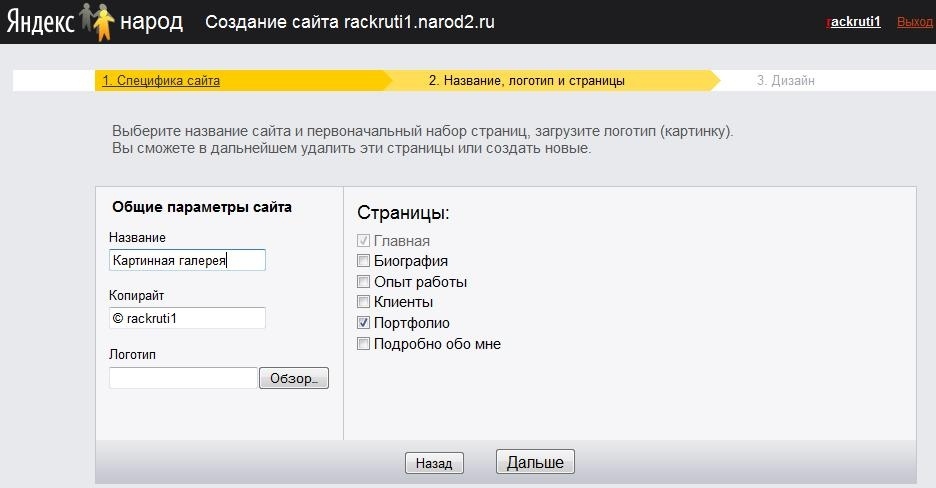This screenshot has height=488, width=936.
Task: Enable the Опыт работы page checkbox
Action: pyautogui.click(x=363, y=281)
